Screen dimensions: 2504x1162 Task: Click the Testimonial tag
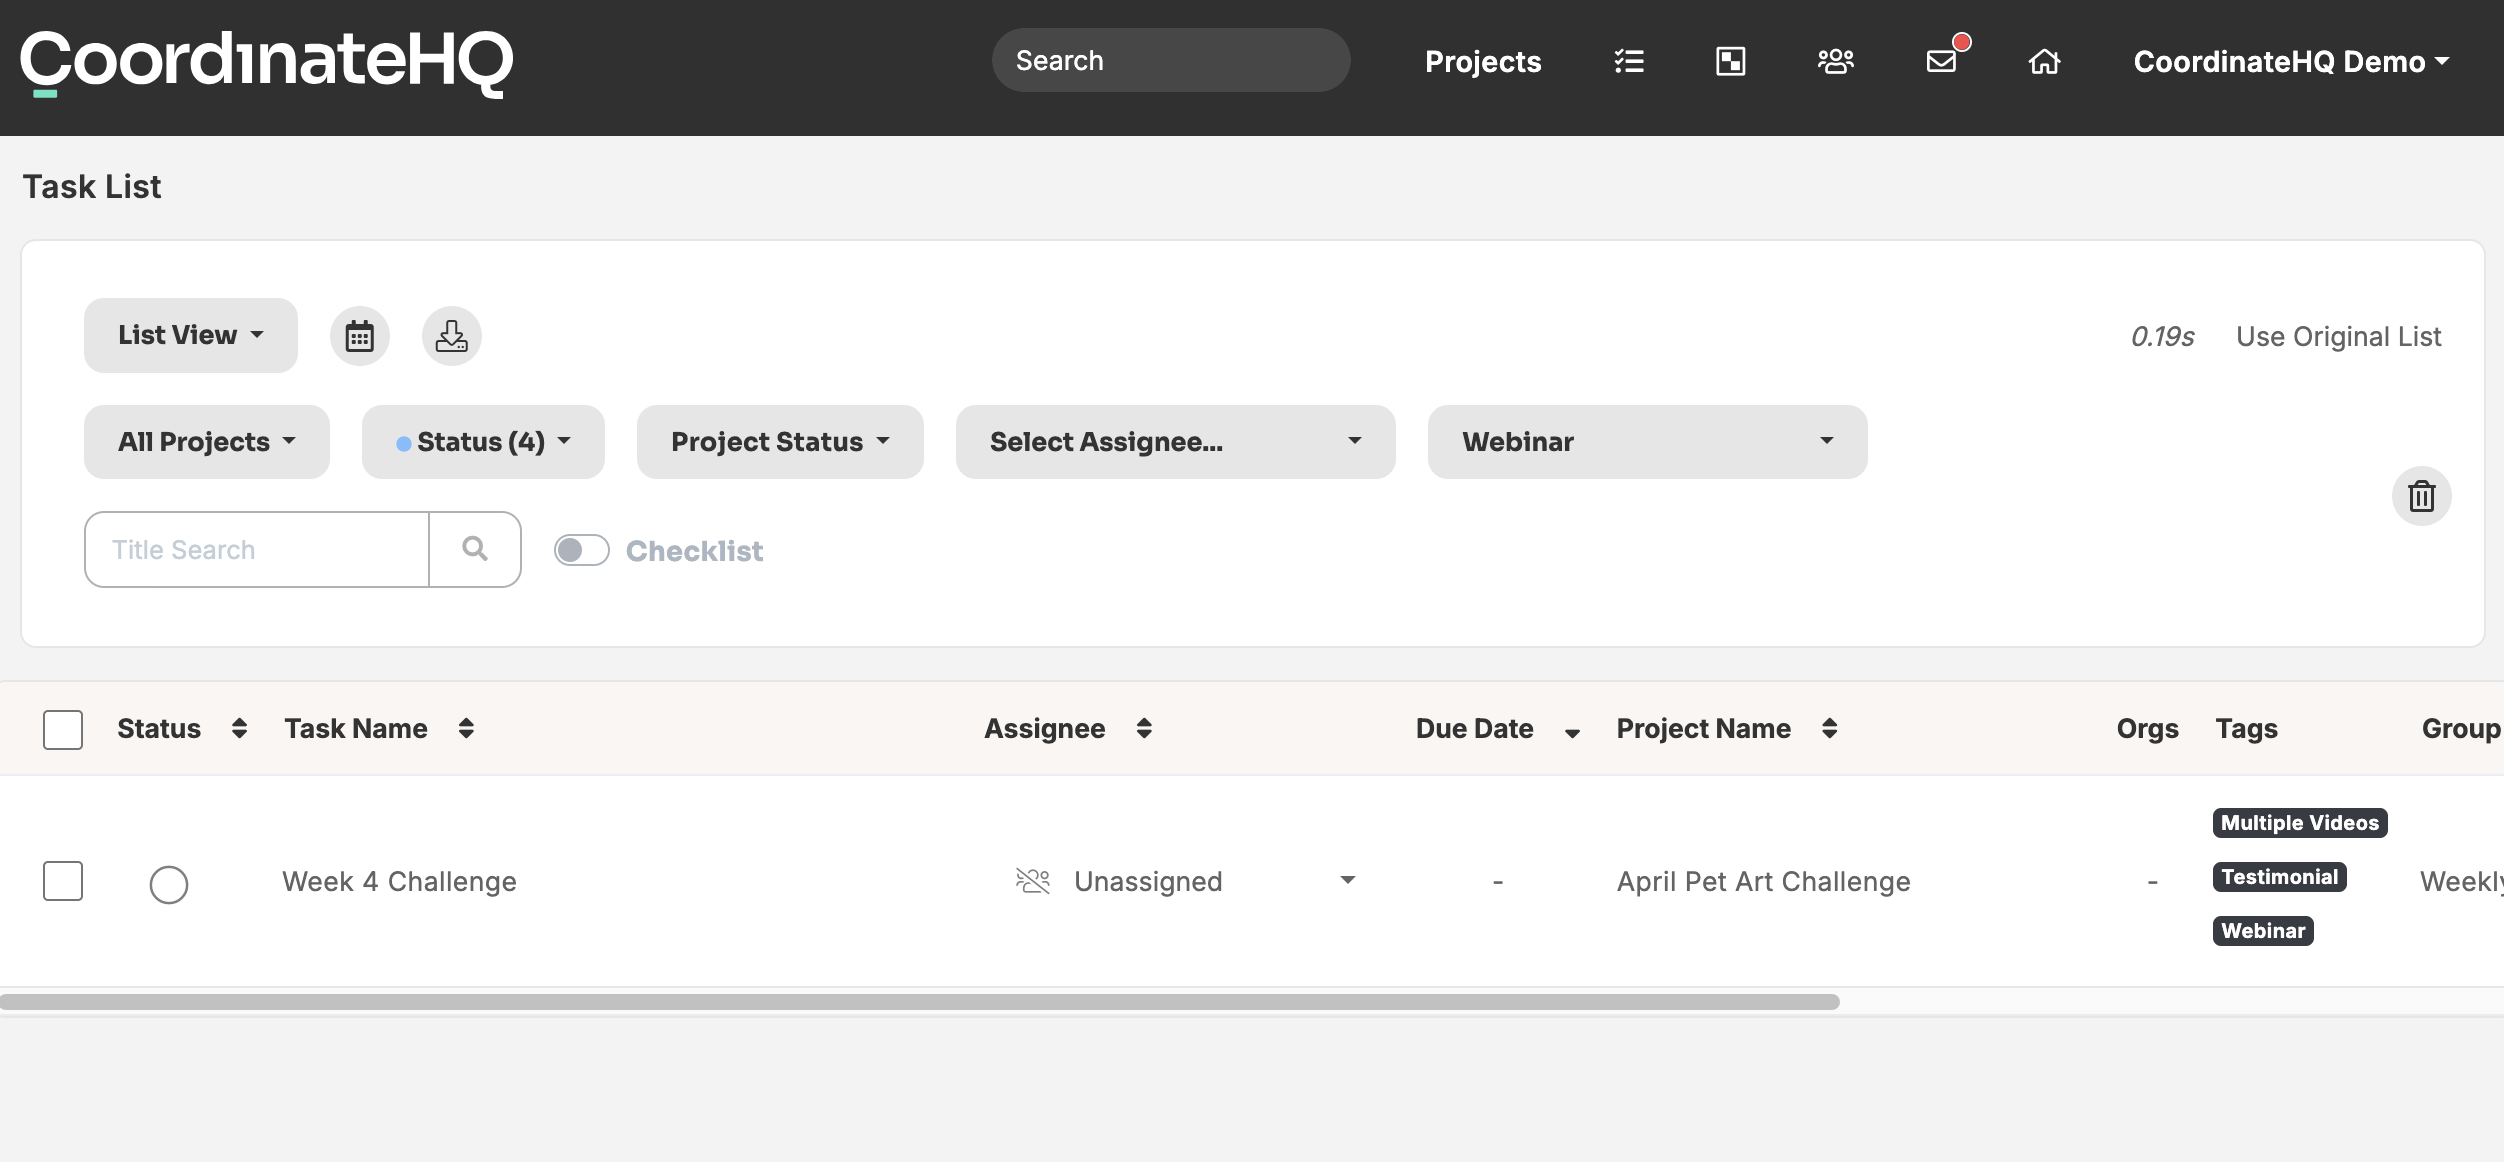(x=2280, y=877)
